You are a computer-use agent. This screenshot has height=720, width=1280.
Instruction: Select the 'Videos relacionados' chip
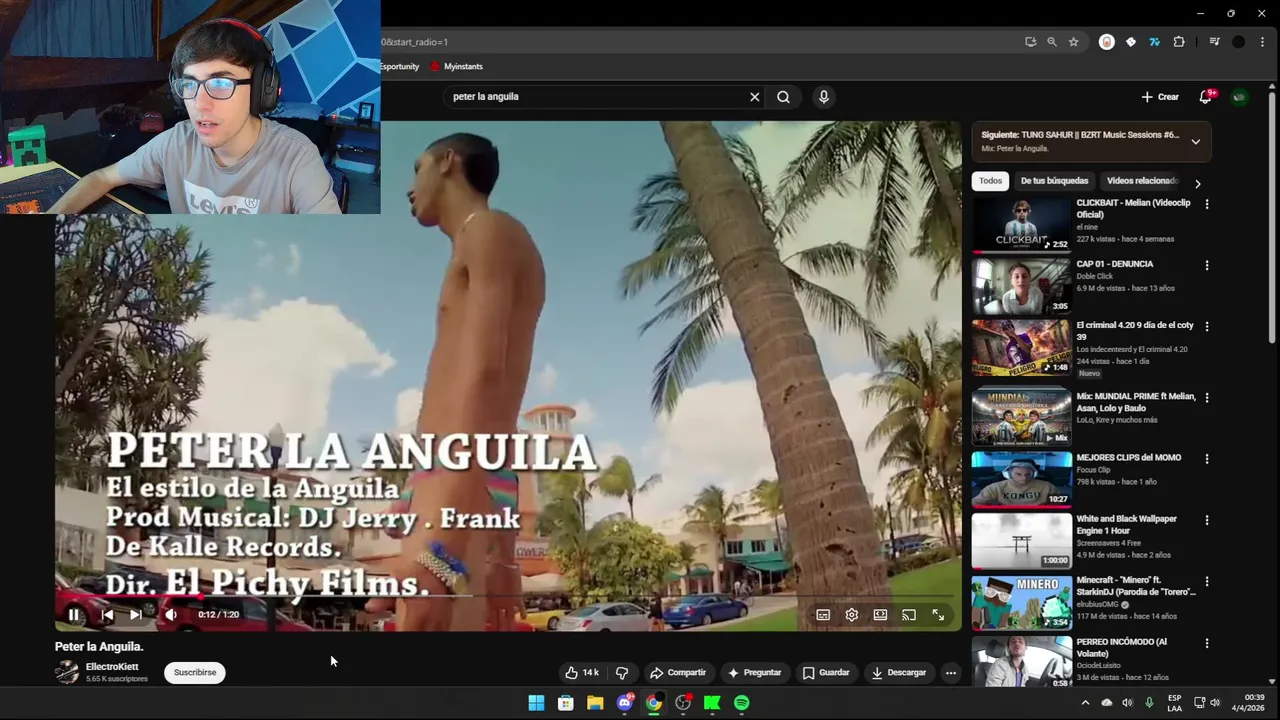pos(1142,181)
